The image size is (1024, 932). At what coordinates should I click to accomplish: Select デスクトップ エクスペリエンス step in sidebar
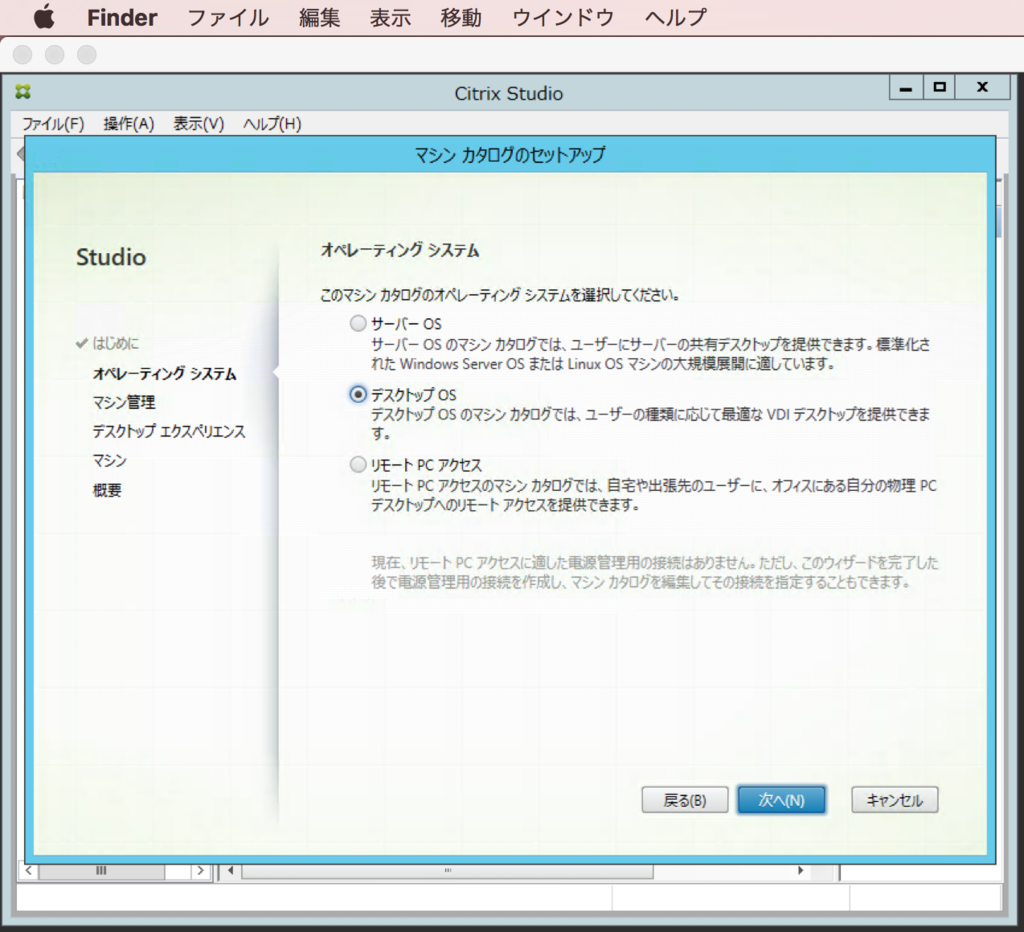pyautogui.click(x=168, y=431)
